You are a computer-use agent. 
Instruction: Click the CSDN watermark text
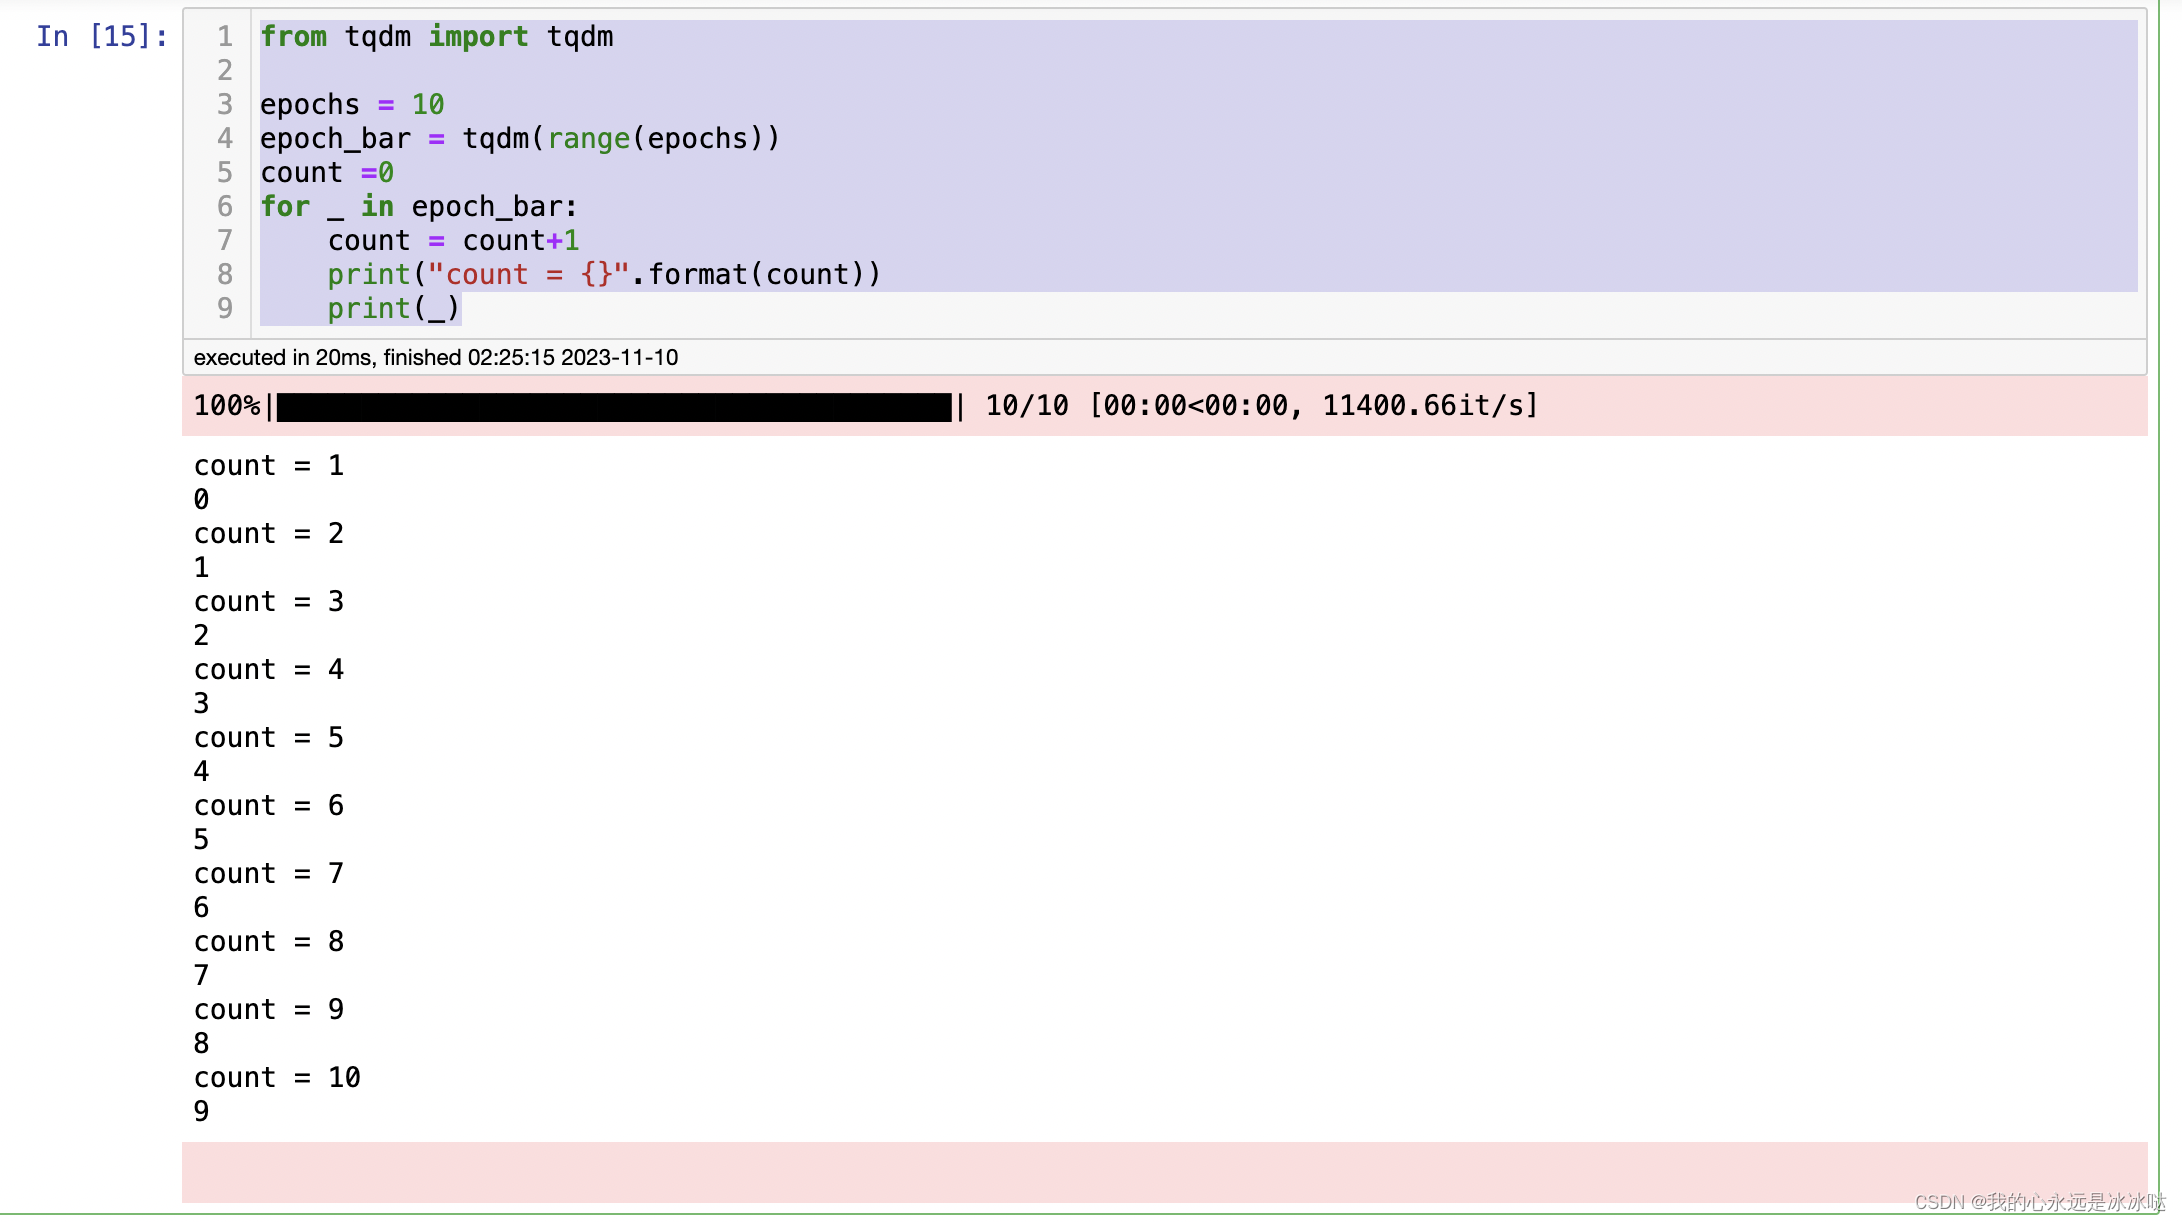[x=2038, y=1202]
